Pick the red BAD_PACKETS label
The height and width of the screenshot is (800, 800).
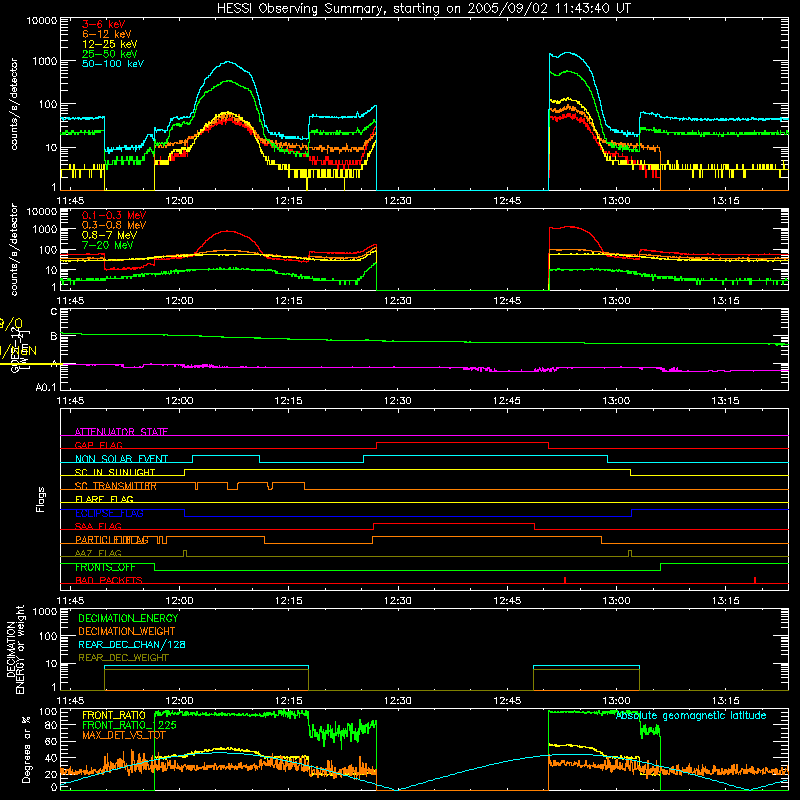point(109,580)
